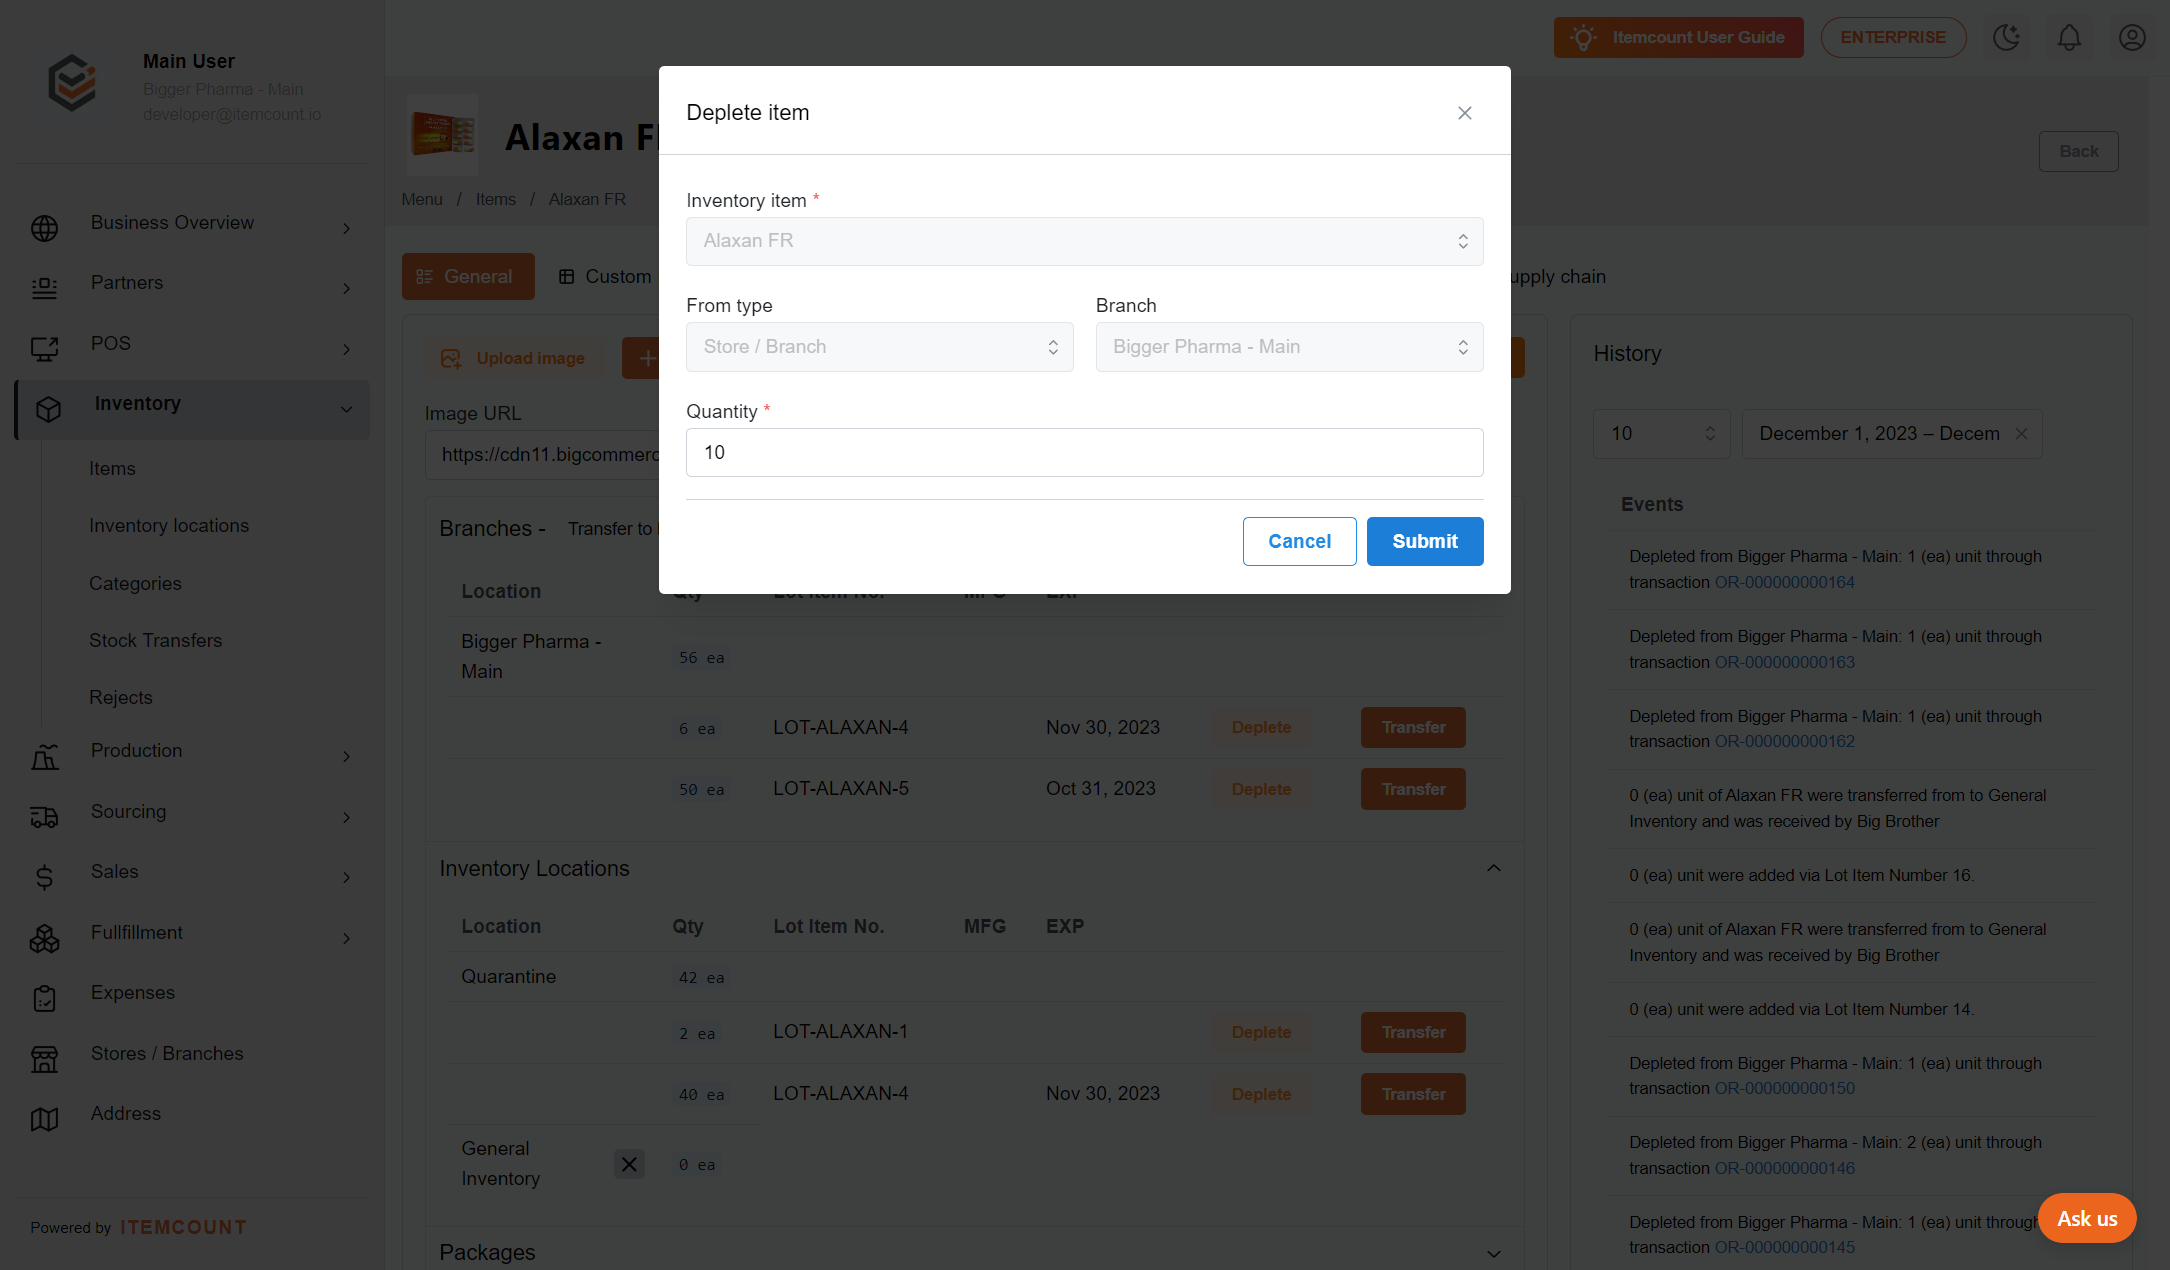Click the Address map icon
The image size is (2170, 1270).
[x=44, y=1119]
